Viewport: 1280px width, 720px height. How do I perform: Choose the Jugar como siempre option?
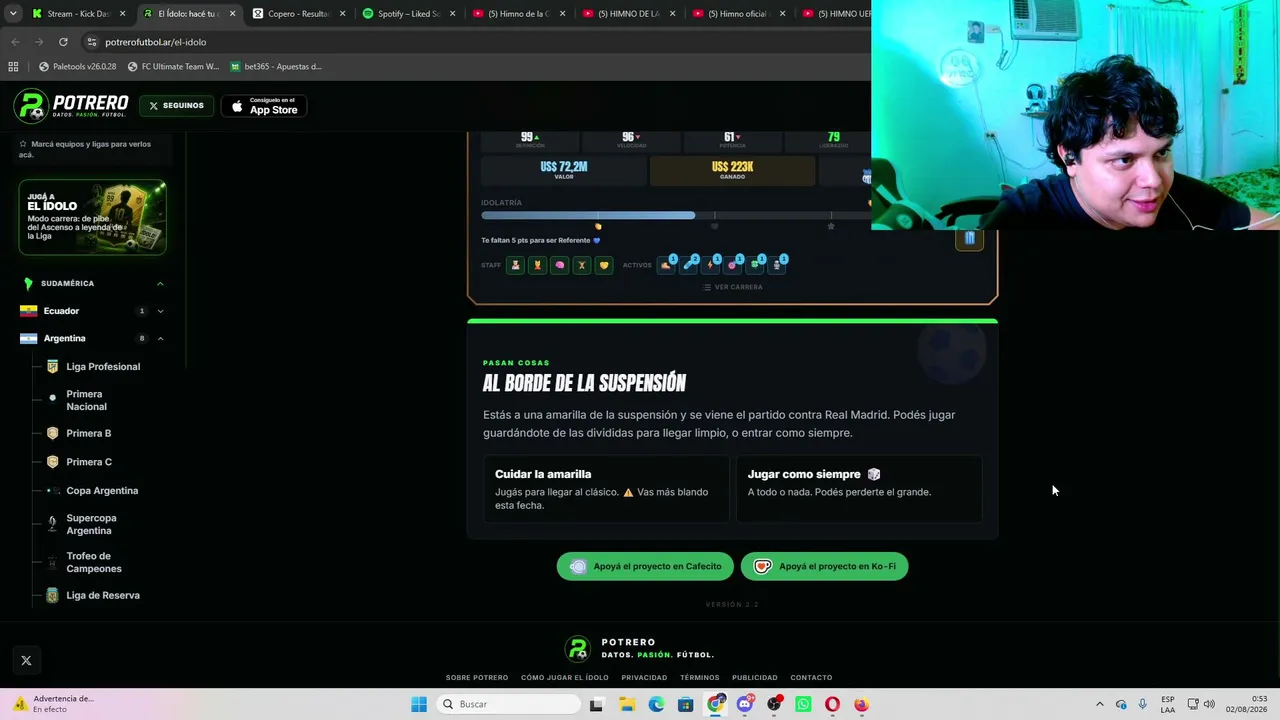859,489
